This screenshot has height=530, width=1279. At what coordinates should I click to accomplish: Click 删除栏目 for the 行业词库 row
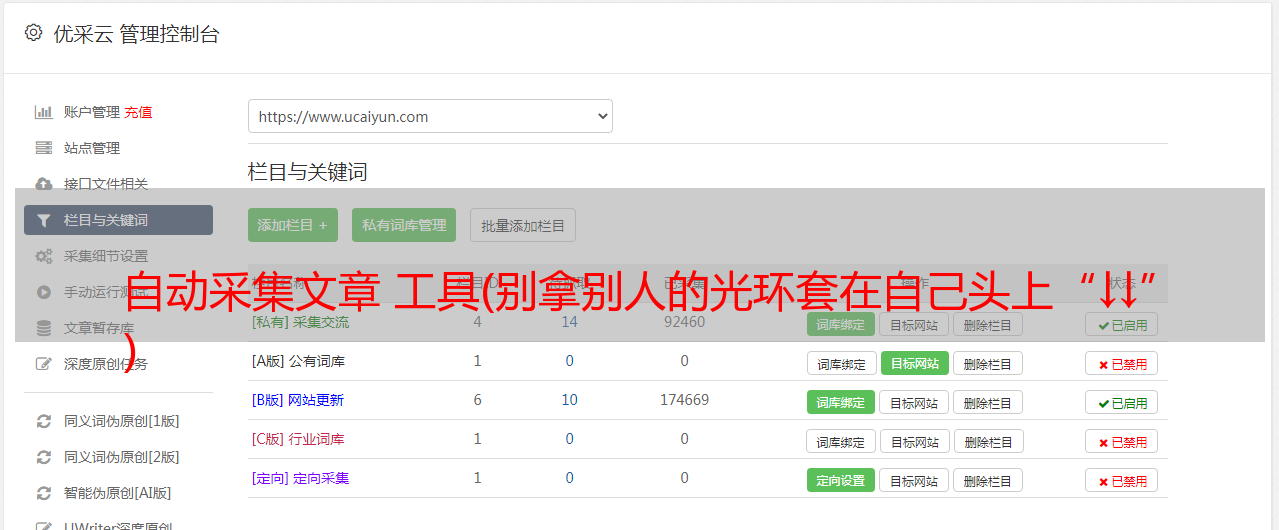click(x=988, y=441)
